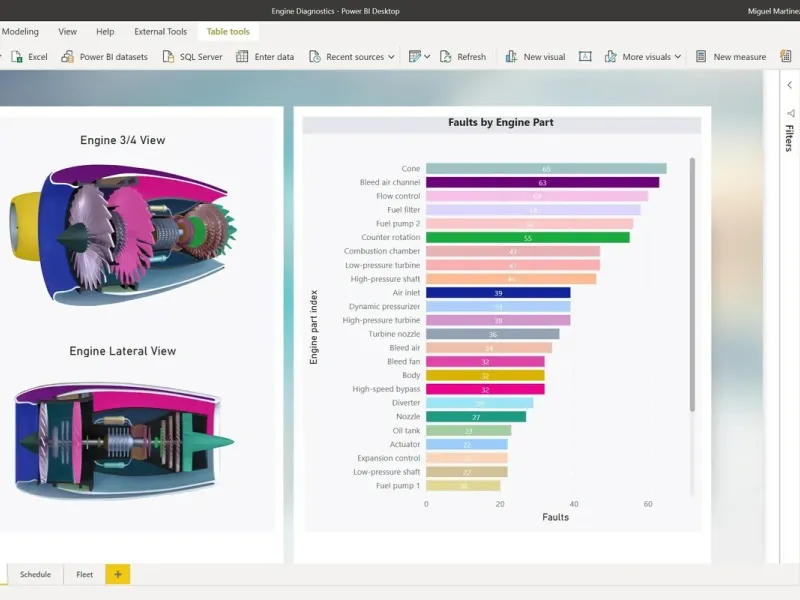Click the High-pressure turbine label
The height and width of the screenshot is (600, 800).
(381, 320)
